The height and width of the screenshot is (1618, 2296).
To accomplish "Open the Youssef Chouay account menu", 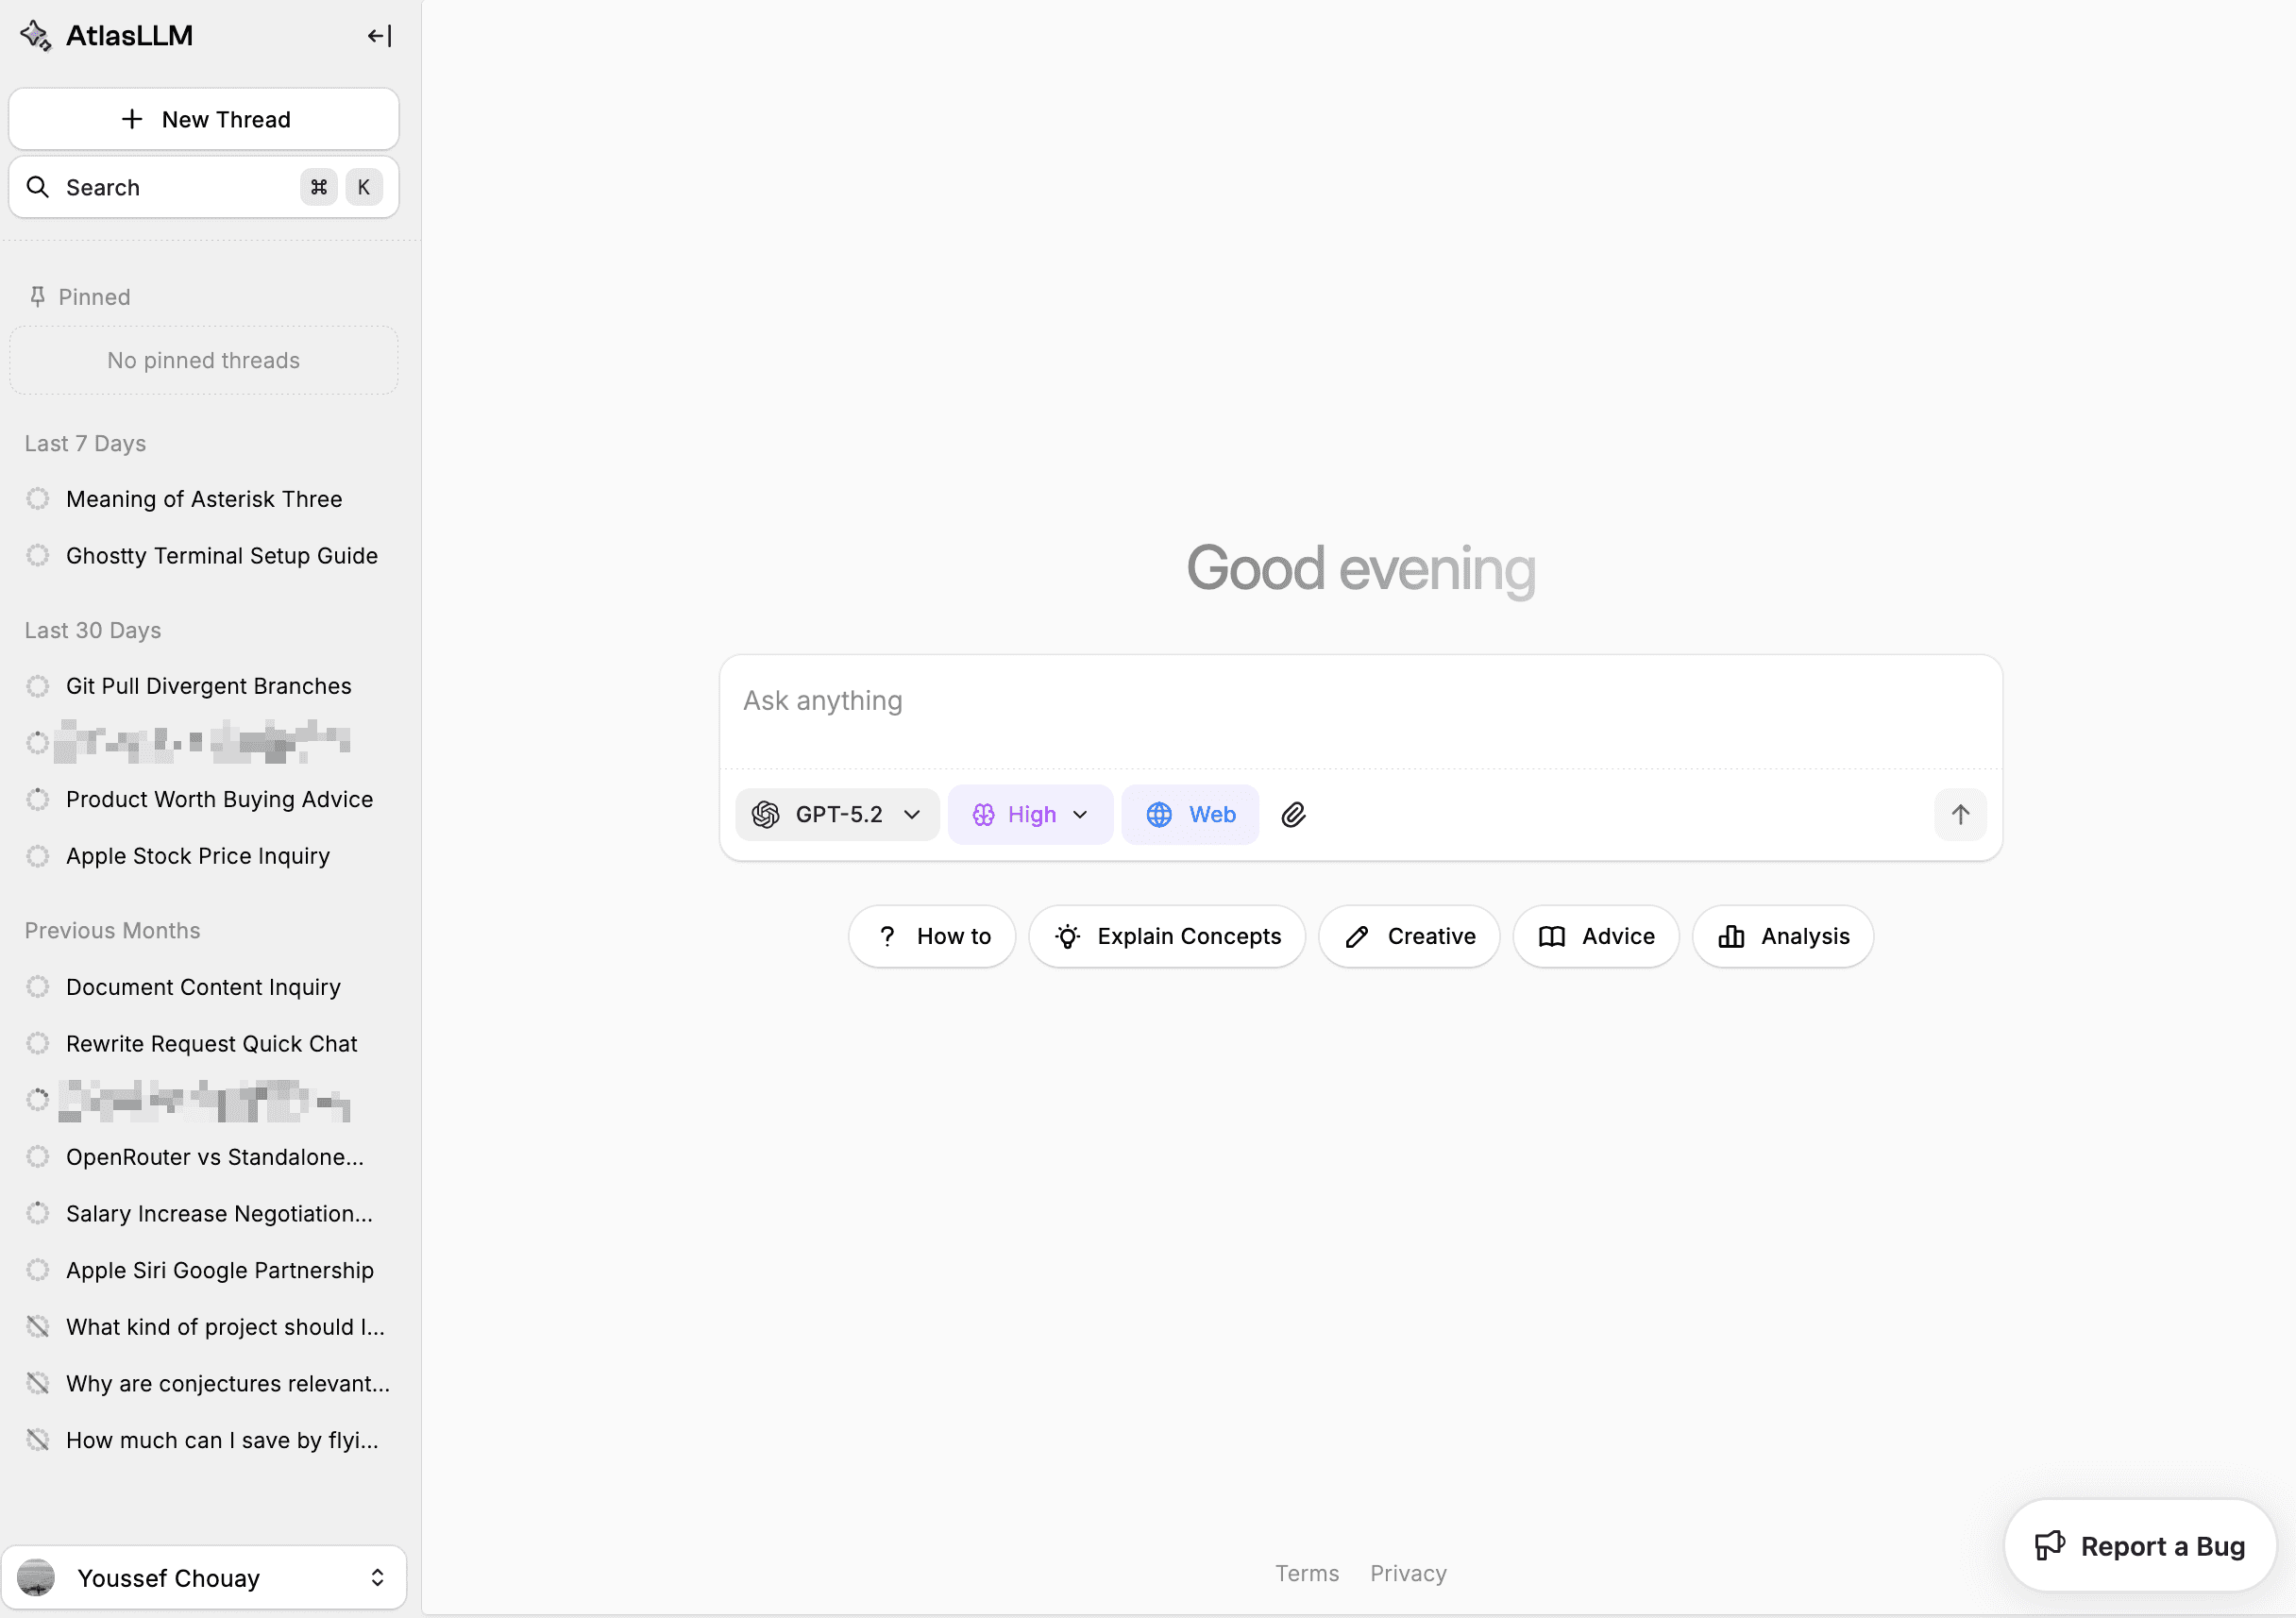I will (x=204, y=1577).
